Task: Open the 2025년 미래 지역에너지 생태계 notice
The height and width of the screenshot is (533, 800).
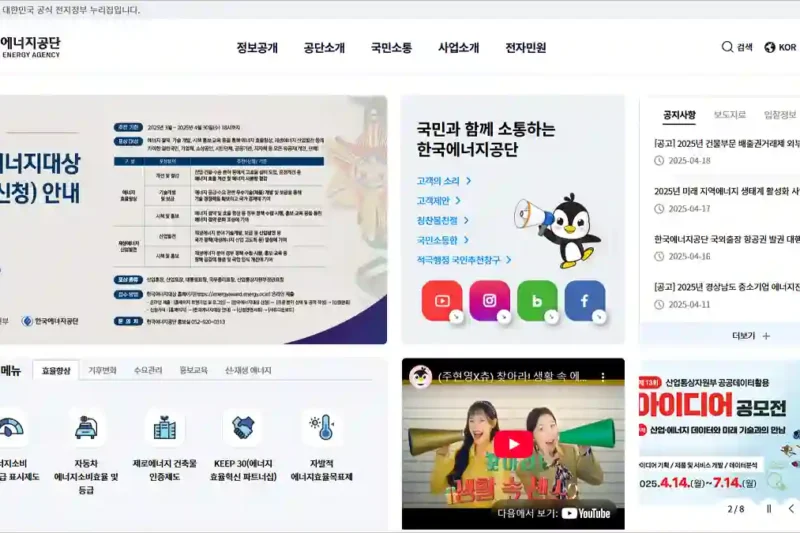Action: [727, 191]
